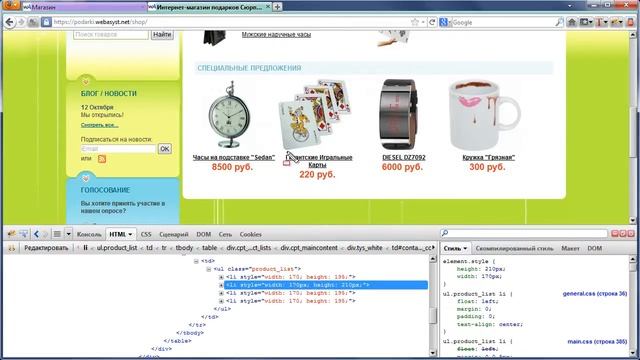Open Кружка "Грязная" product link

(489, 158)
